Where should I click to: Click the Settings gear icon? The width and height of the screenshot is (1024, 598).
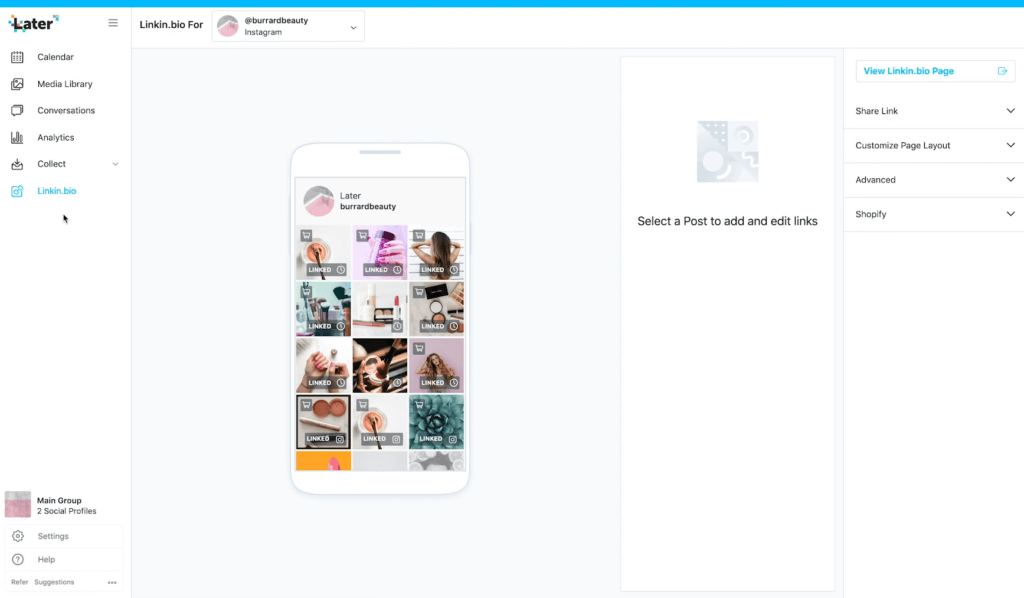[x=18, y=536]
